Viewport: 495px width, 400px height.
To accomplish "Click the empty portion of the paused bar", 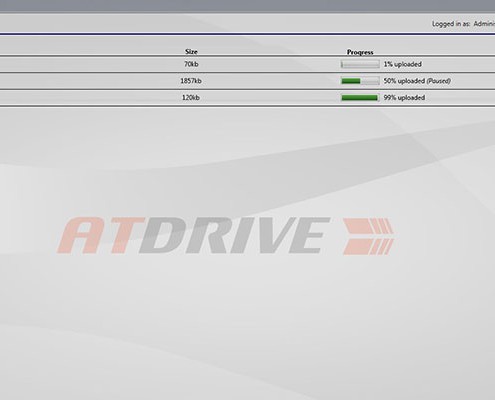I will pos(370,81).
